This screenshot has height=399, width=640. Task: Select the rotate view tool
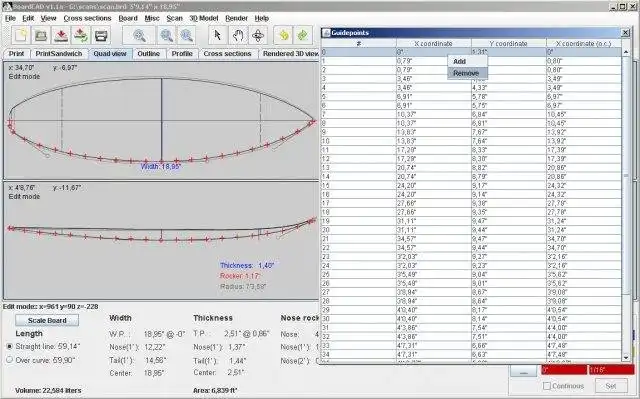click(x=258, y=35)
